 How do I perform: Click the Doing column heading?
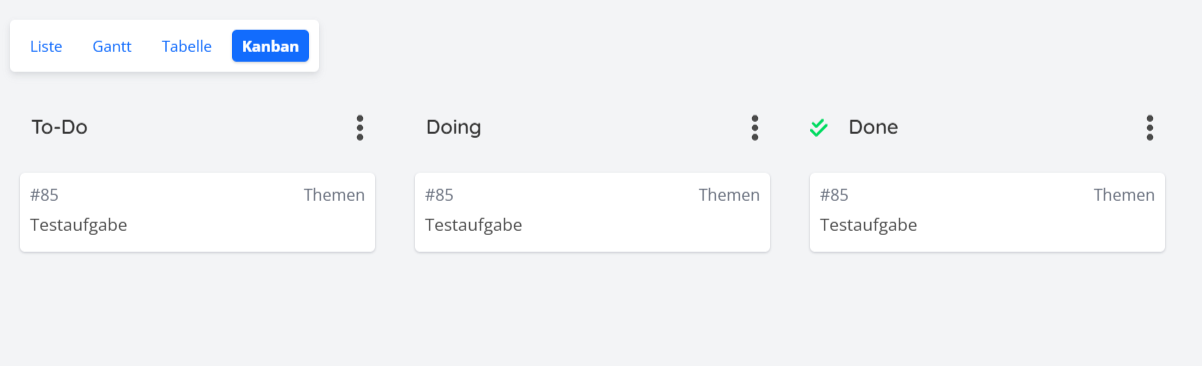pyautogui.click(x=454, y=128)
